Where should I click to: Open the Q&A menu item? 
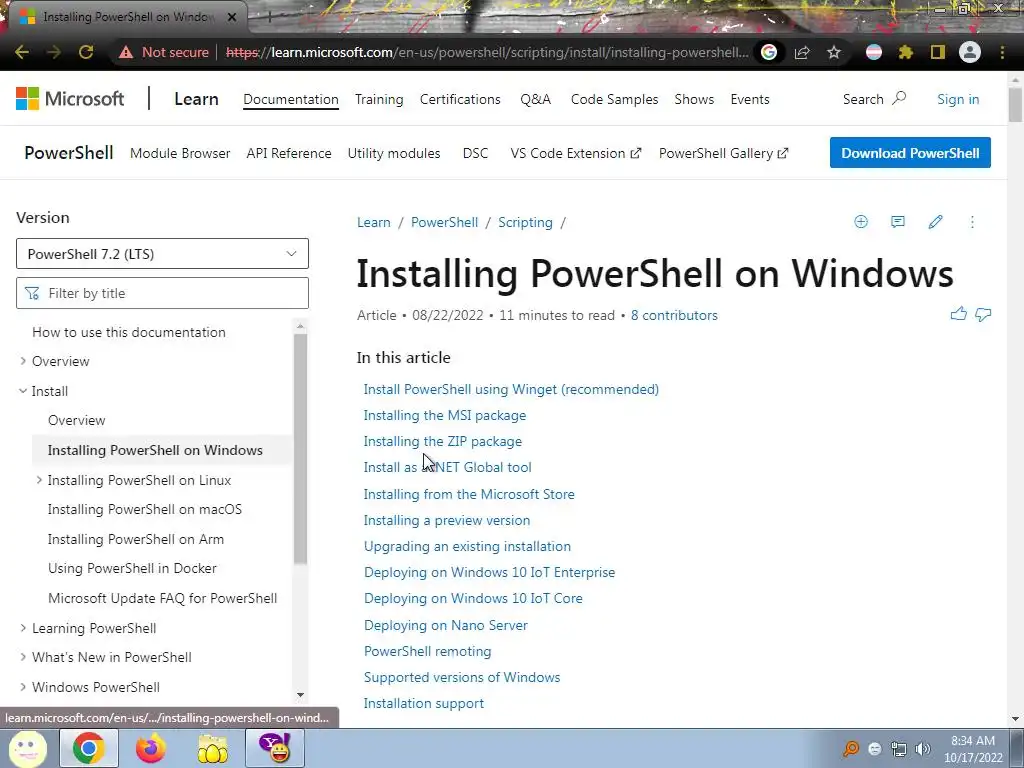(536, 99)
